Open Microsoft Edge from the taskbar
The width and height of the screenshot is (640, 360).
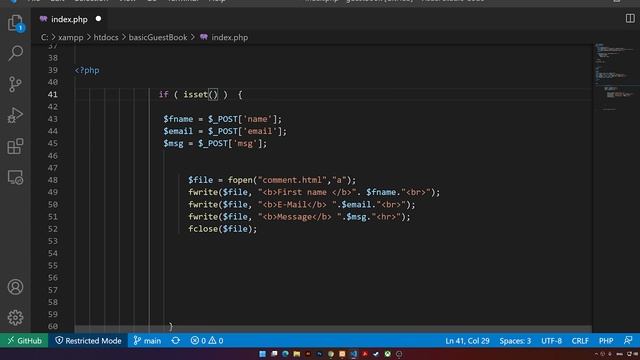coord(285,354)
